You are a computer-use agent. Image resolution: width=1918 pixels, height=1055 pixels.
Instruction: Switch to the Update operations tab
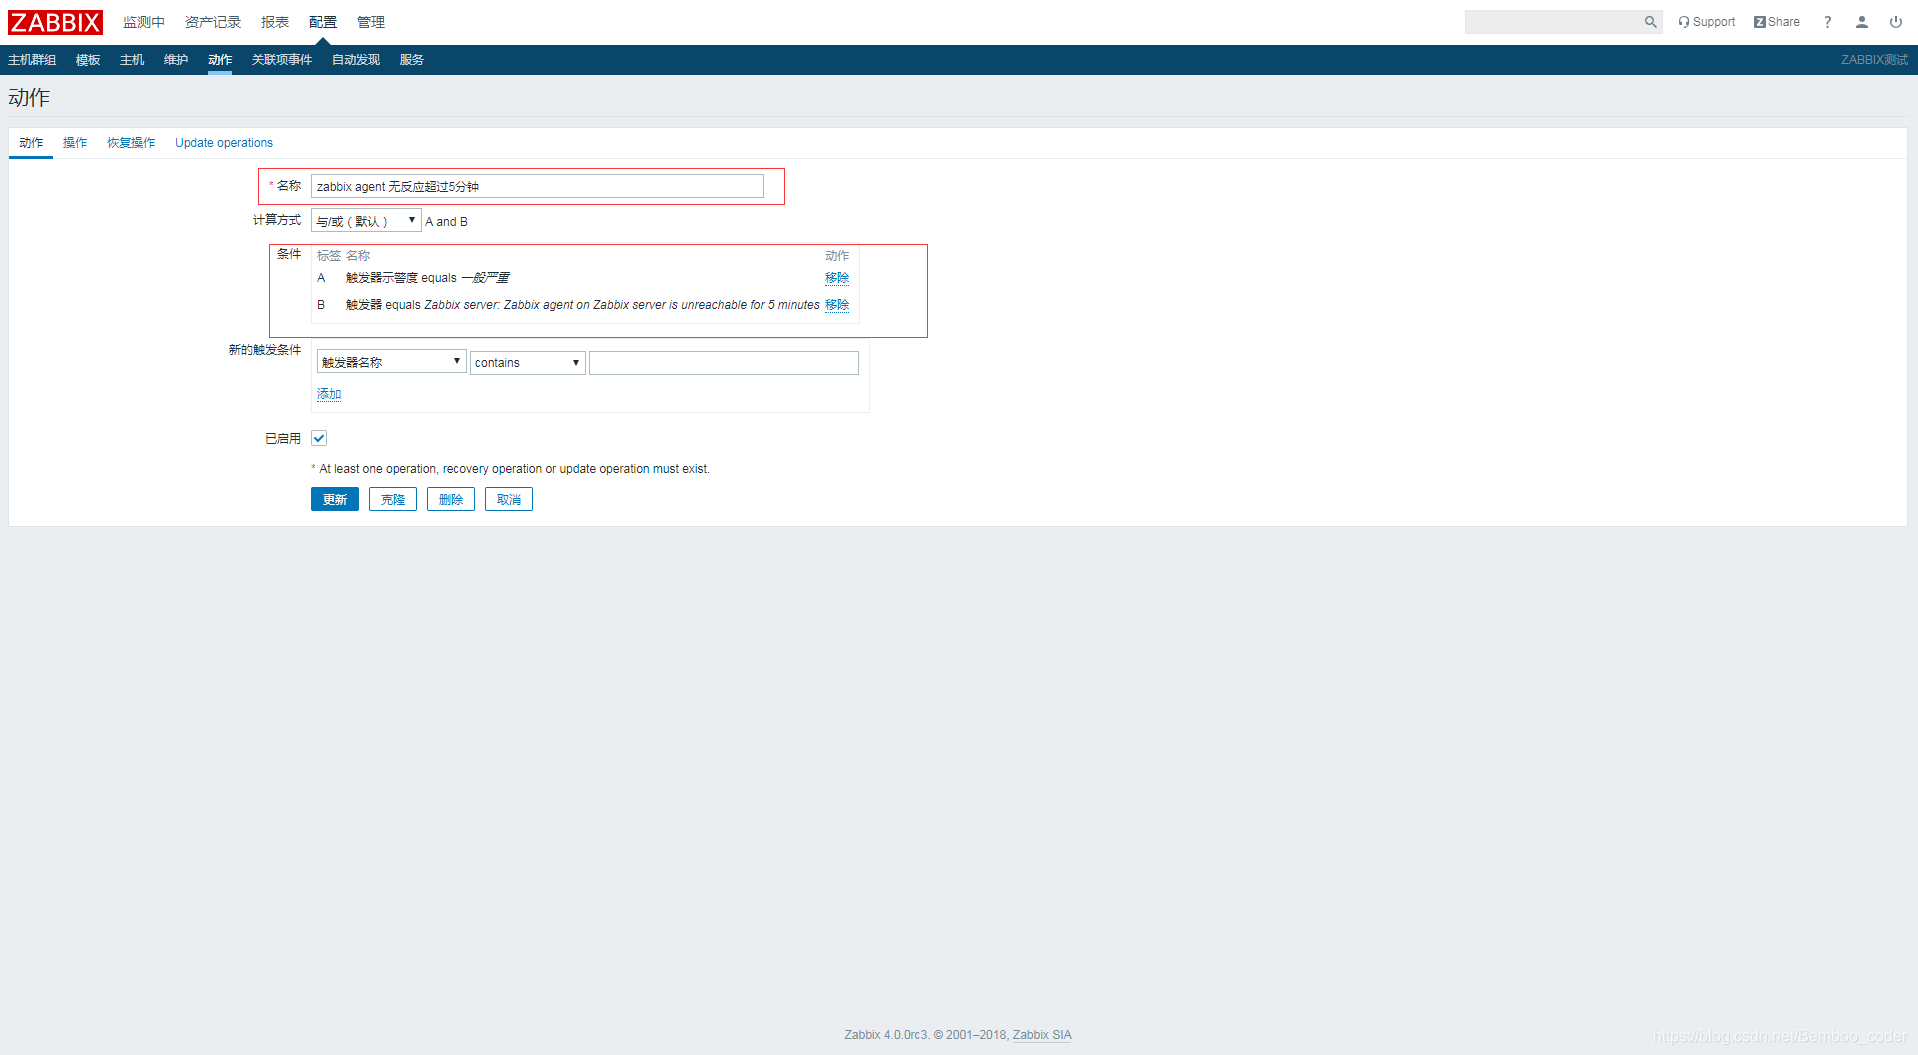point(224,143)
